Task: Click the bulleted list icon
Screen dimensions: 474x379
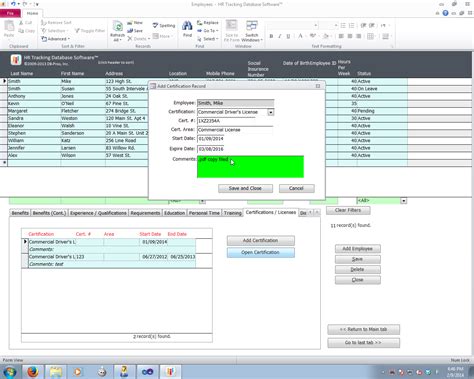Action: (x=343, y=25)
